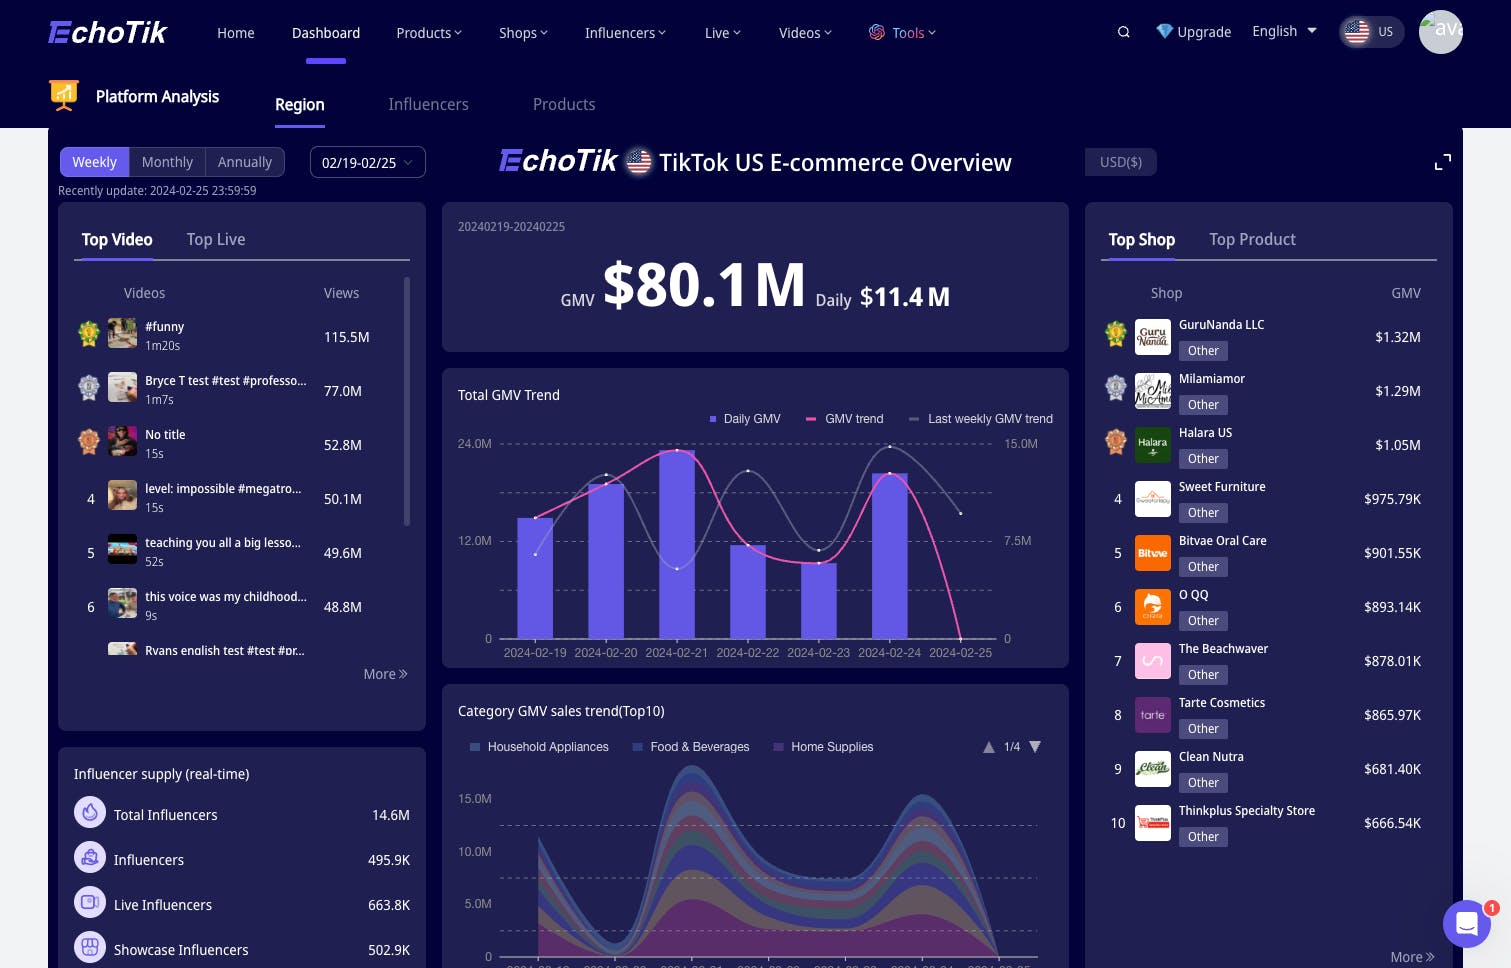Open the 02/19-02/25 date range dropdown

(x=367, y=162)
